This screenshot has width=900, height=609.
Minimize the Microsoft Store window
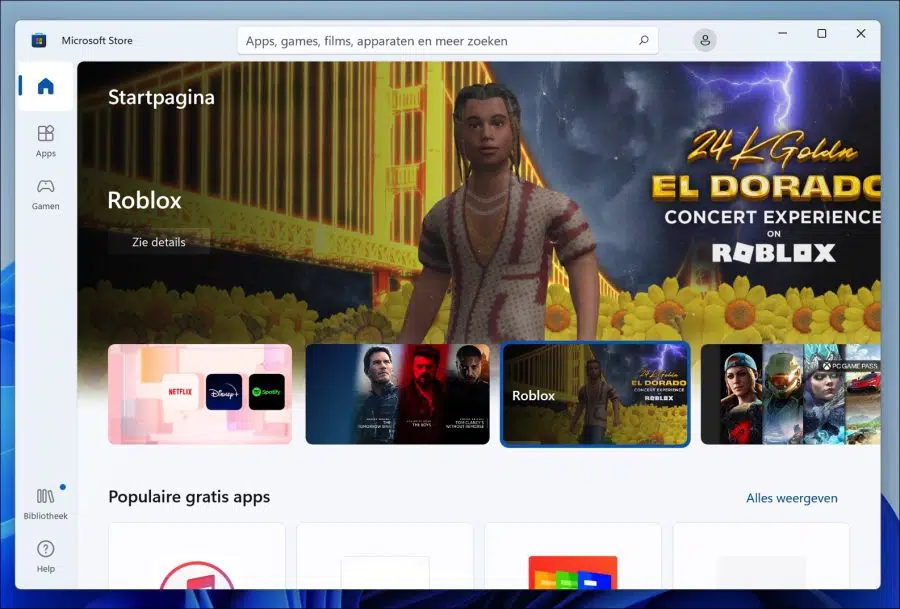pyautogui.click(x=782, y=33)
